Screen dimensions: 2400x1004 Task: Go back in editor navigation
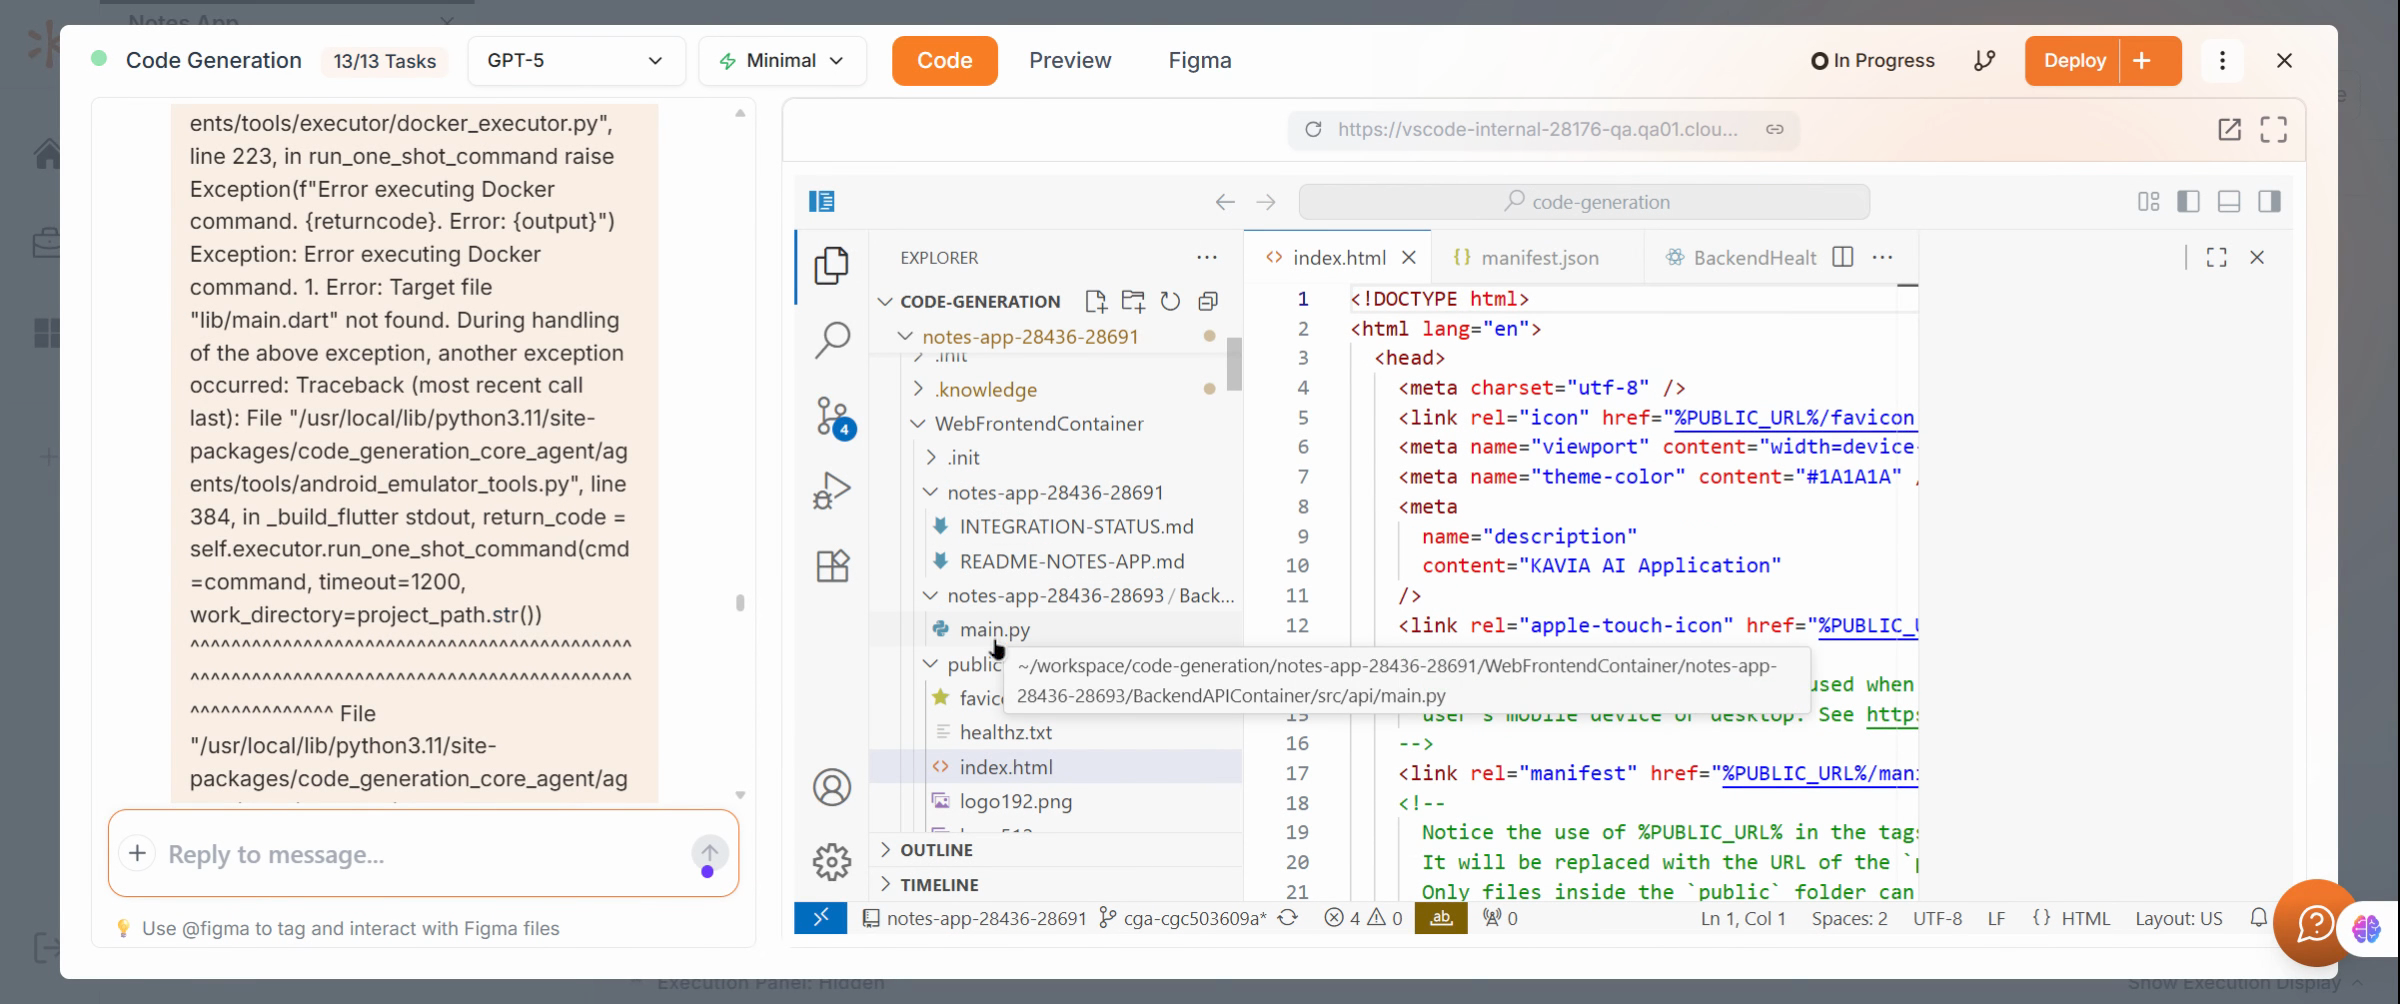(1225, 202)
